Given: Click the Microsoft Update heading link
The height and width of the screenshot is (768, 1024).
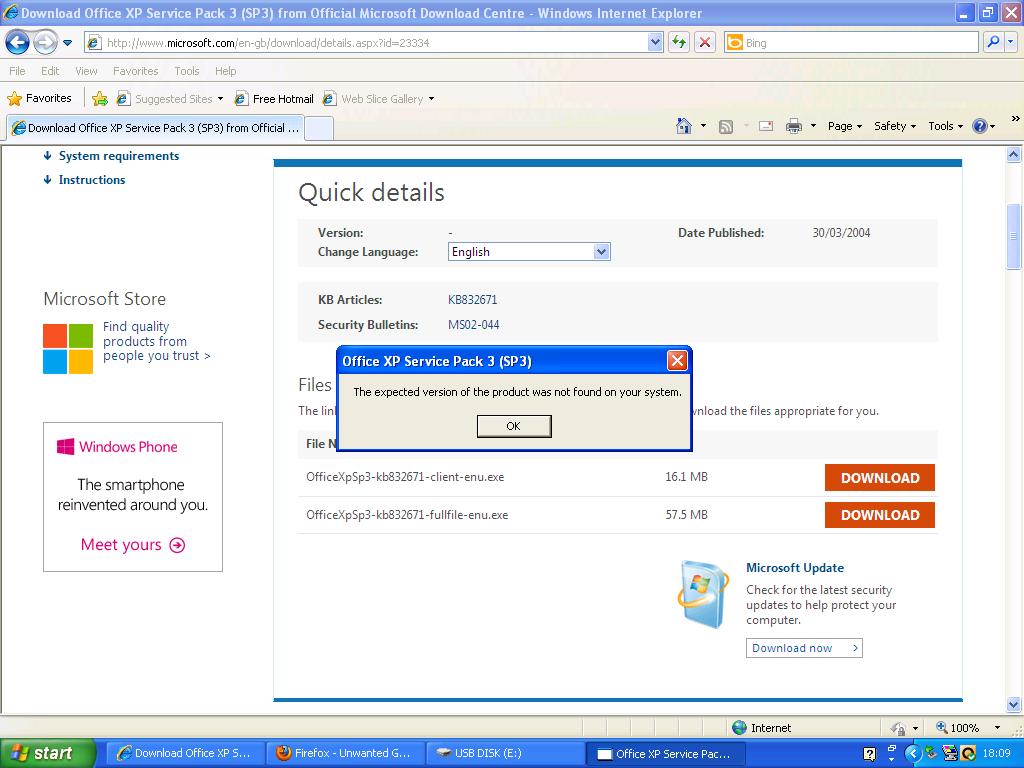Looking at the screenshot, I should (x=795, y=568).
